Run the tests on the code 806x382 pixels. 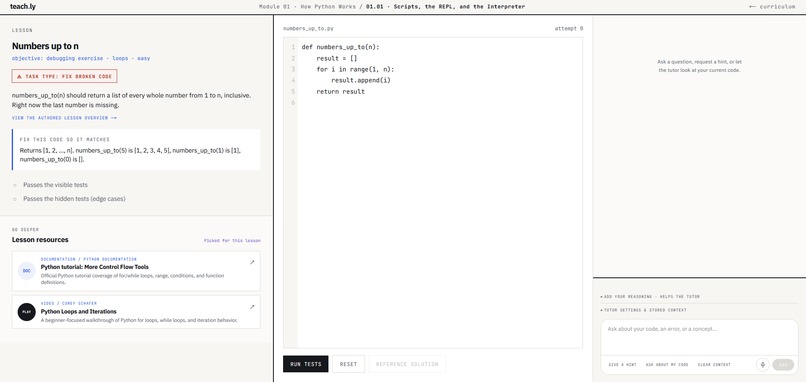coord(305,364)
